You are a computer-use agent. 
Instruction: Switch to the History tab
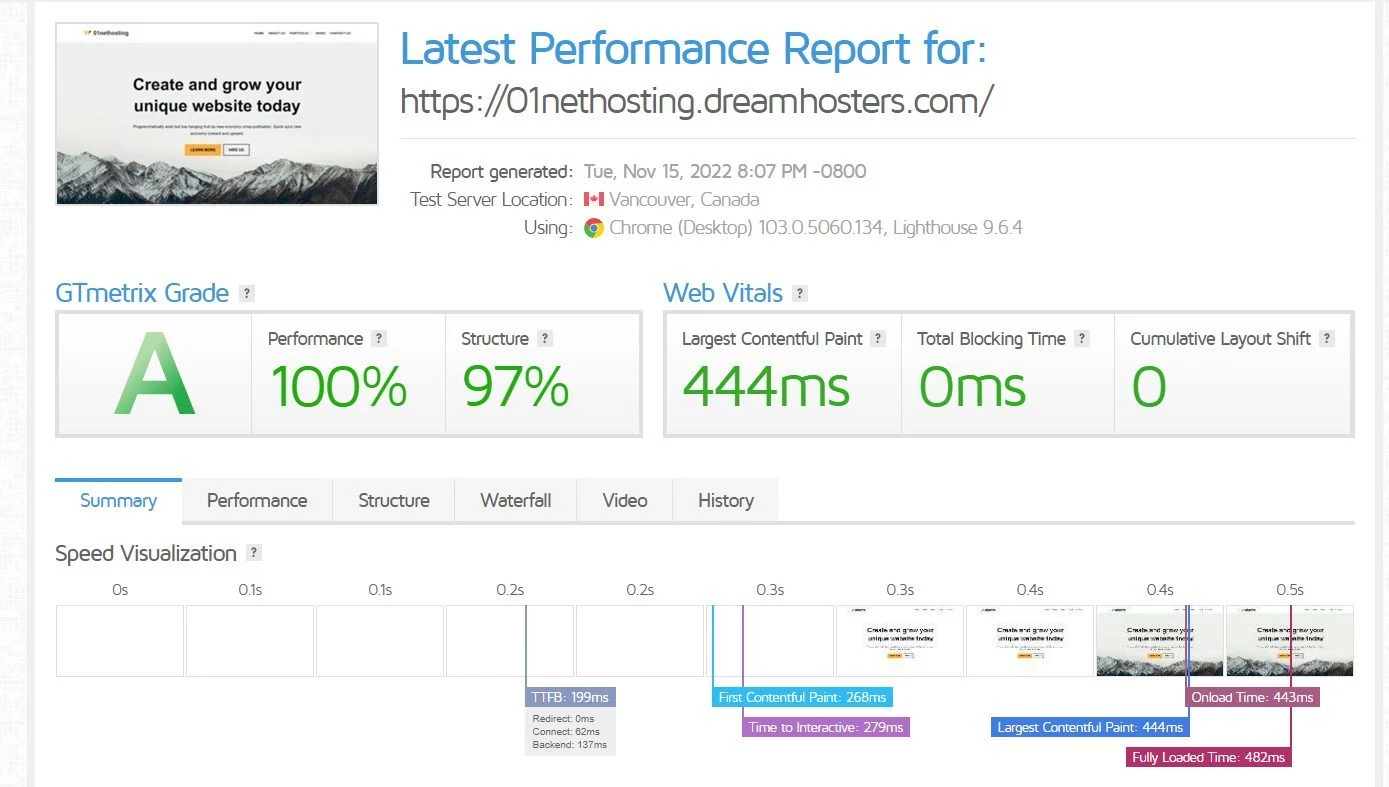point(725,500)
